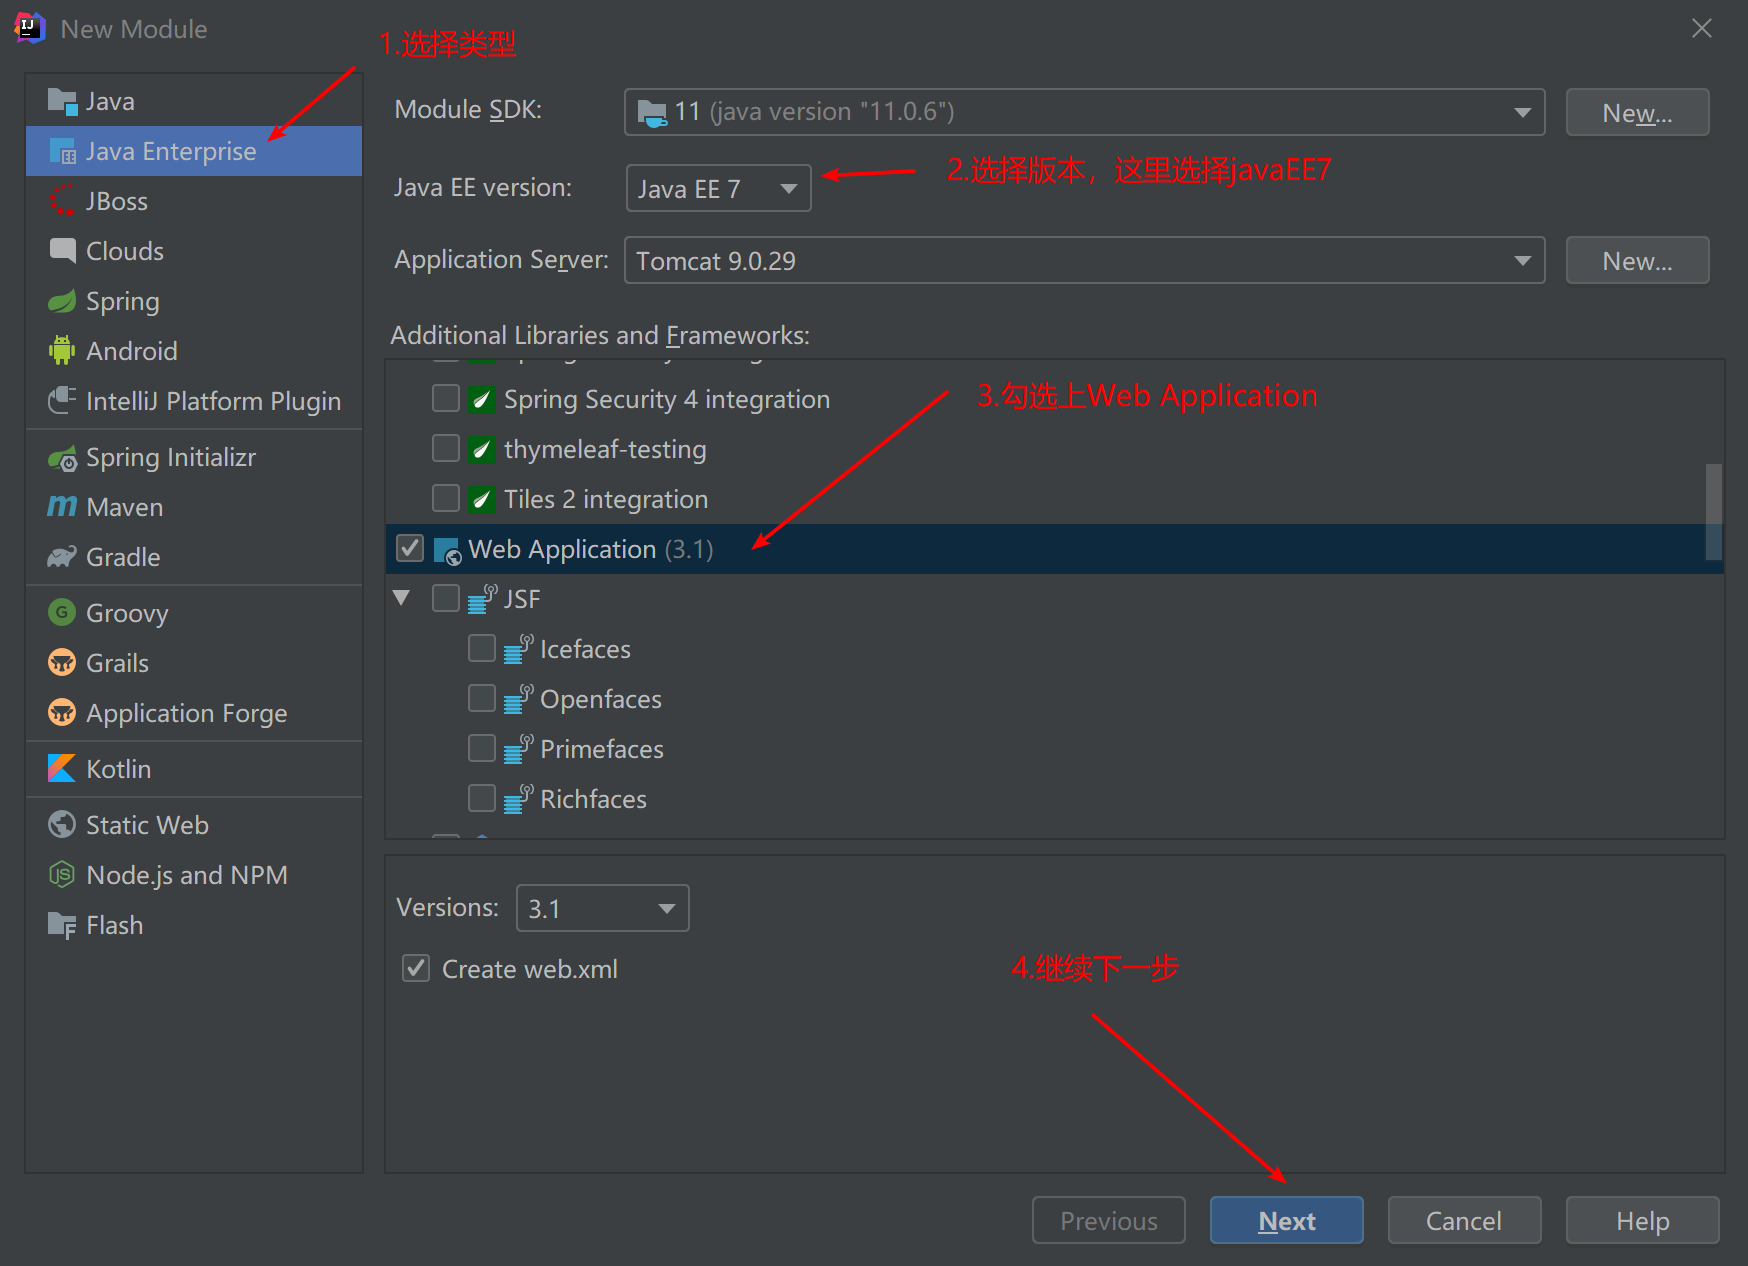Click the thymeleaf-testing icon
The width and height of the screenshot is (1748, 1266).
(482, 449)
